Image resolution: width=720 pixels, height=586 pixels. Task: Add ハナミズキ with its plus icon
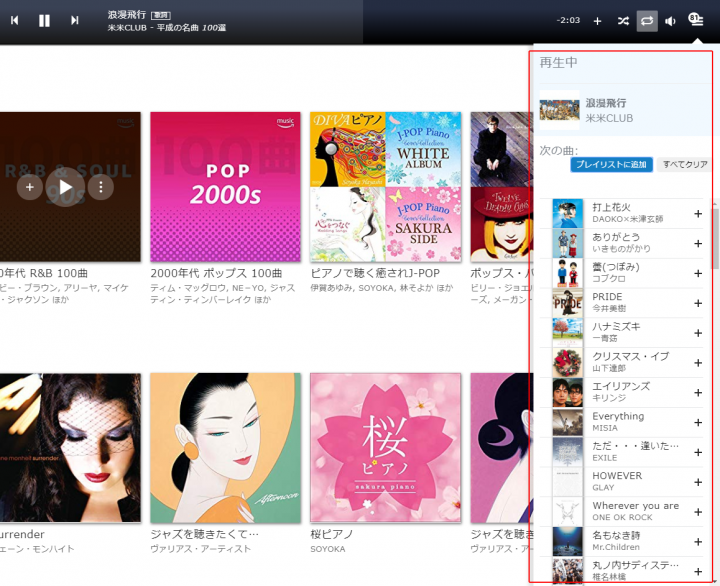[x=698, y=333]
